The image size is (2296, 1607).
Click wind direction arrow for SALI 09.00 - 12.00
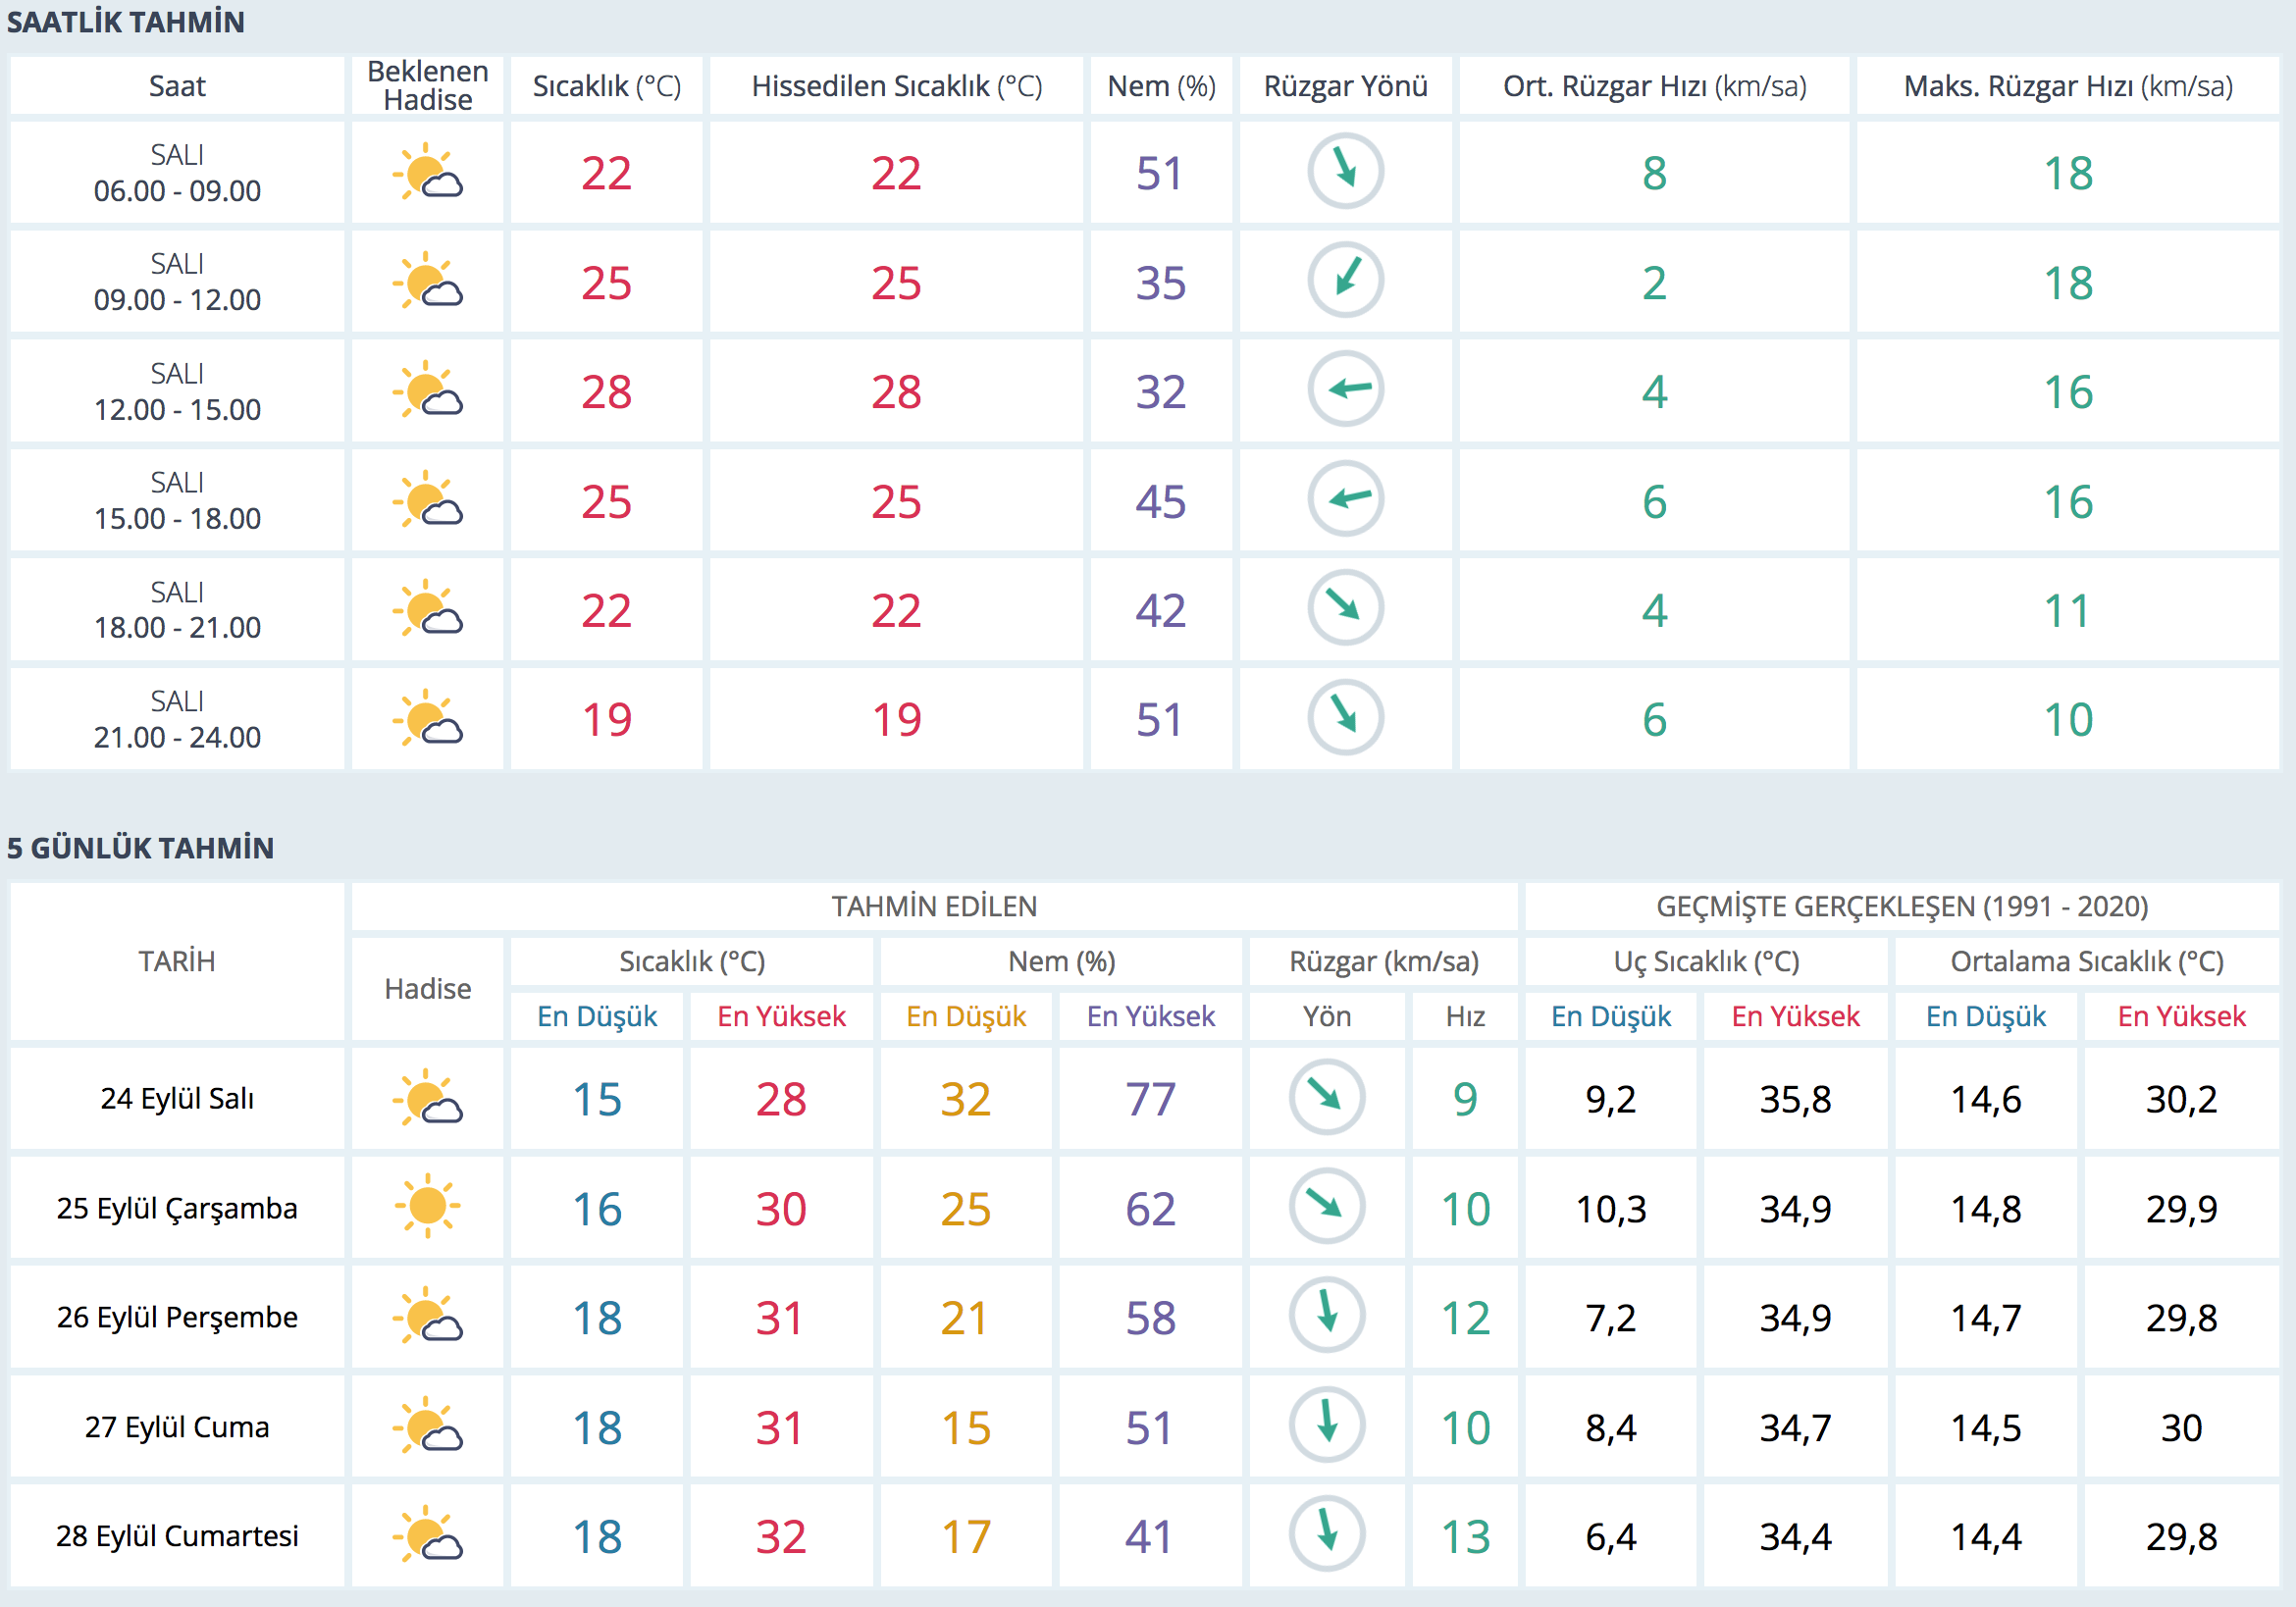pos(1345,281)
